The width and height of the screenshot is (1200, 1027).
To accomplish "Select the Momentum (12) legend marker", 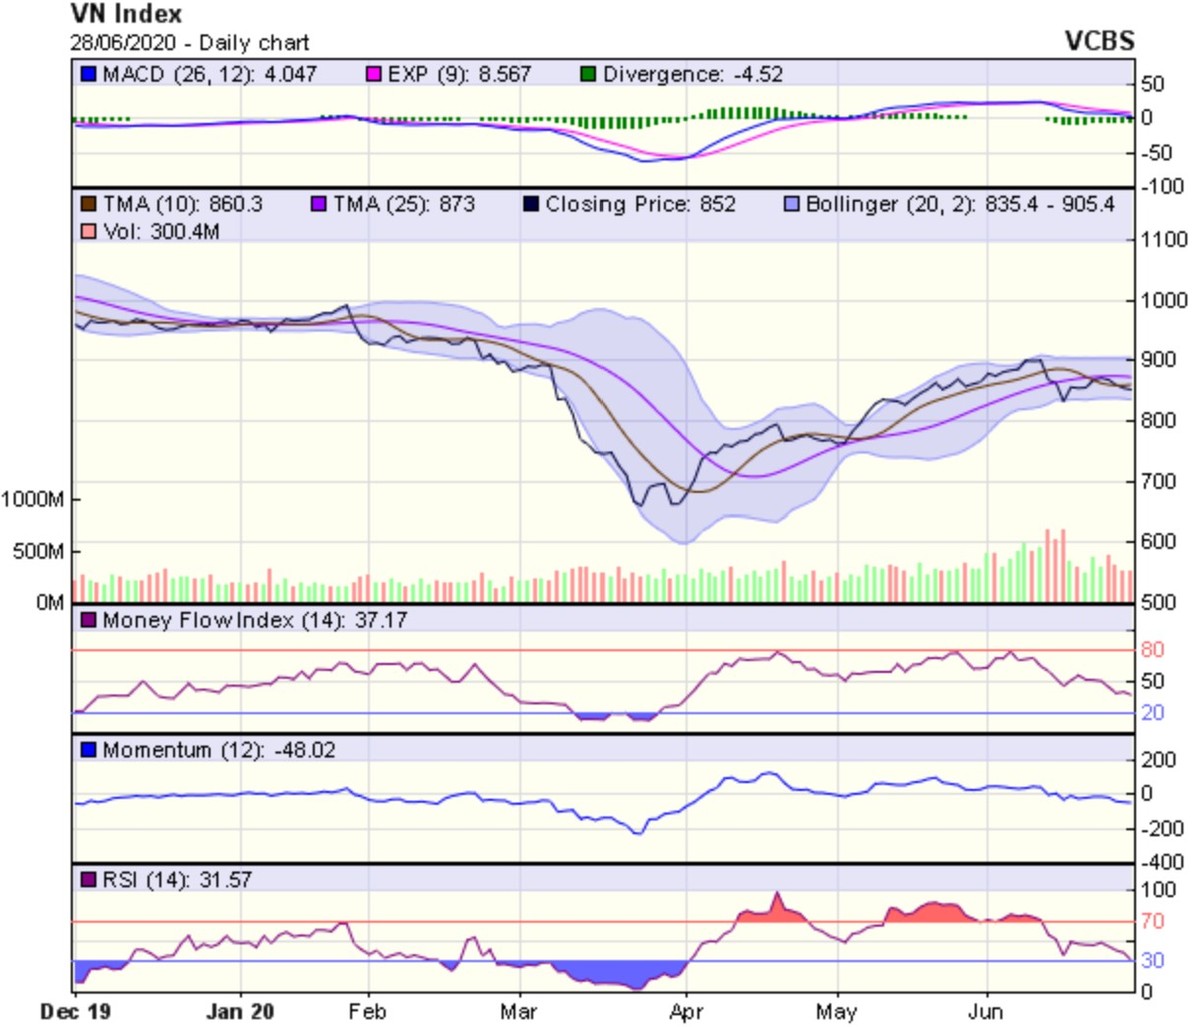I will click(88, 750).
